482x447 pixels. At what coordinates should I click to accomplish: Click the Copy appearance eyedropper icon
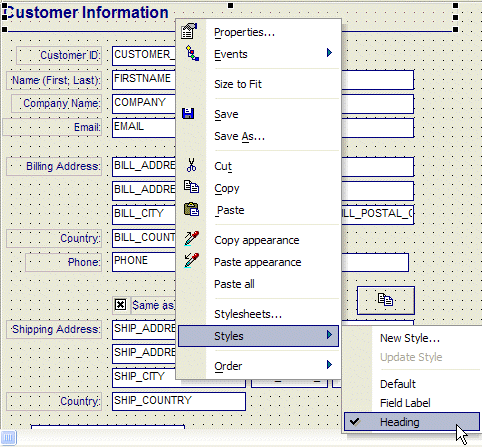click(191, 239)
